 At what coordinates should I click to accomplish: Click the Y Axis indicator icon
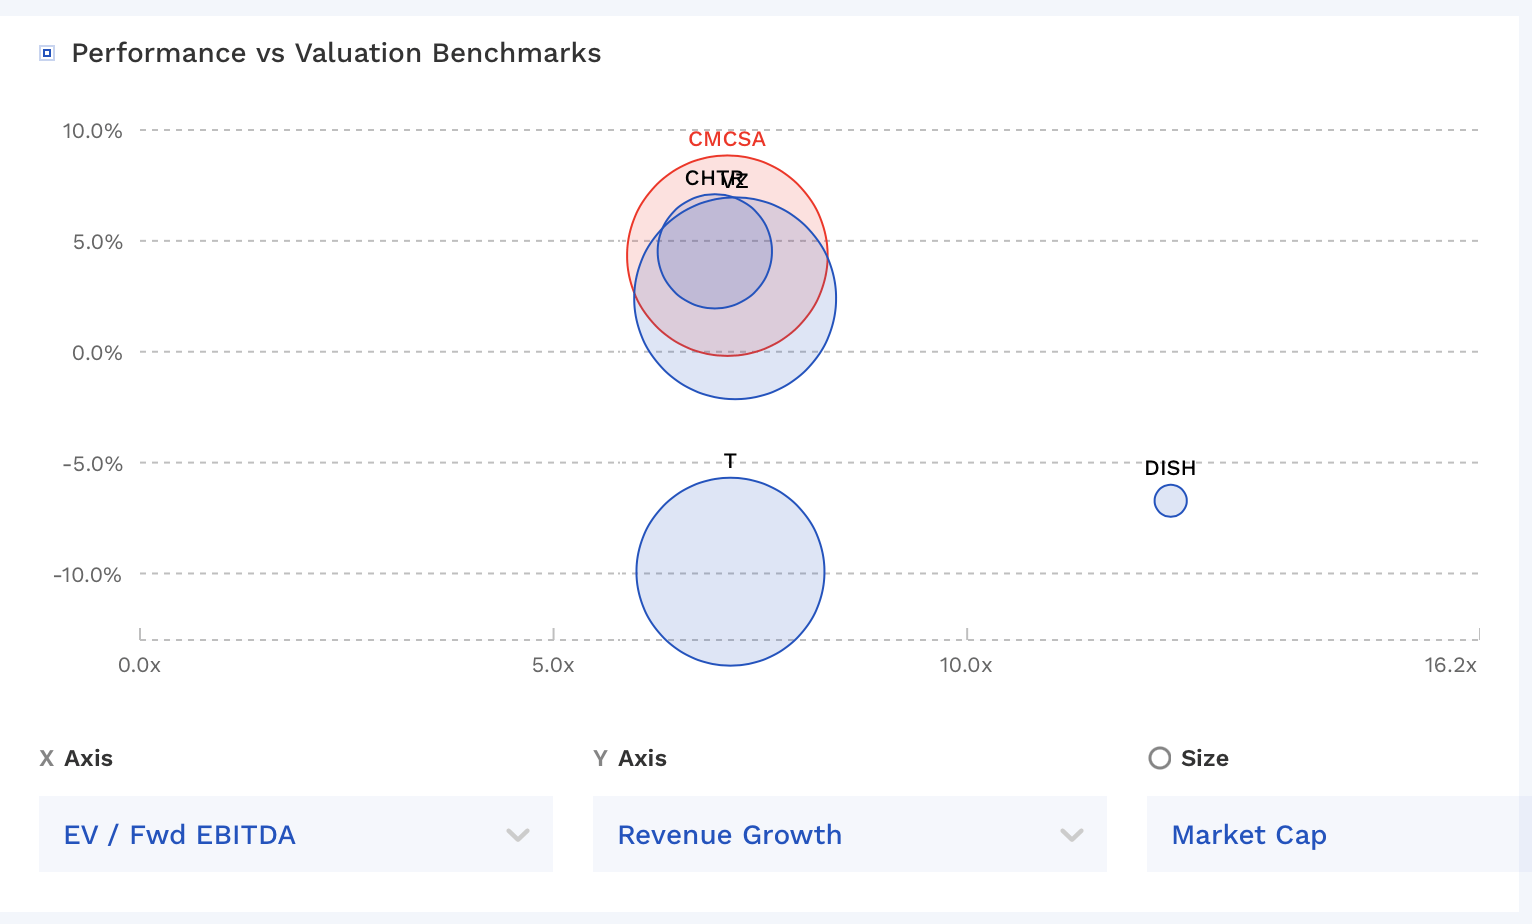[x=600, y=758]
